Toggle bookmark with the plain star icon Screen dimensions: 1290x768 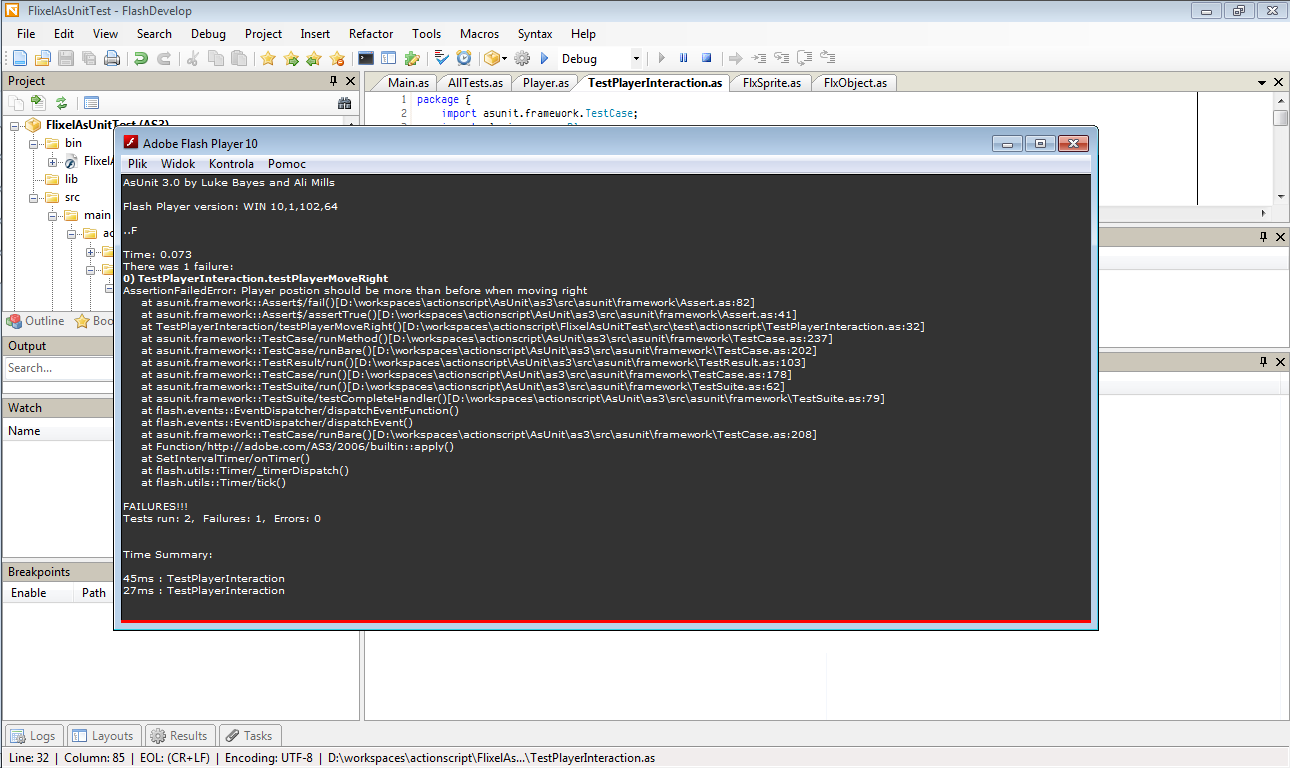click(x=268, y=59)
